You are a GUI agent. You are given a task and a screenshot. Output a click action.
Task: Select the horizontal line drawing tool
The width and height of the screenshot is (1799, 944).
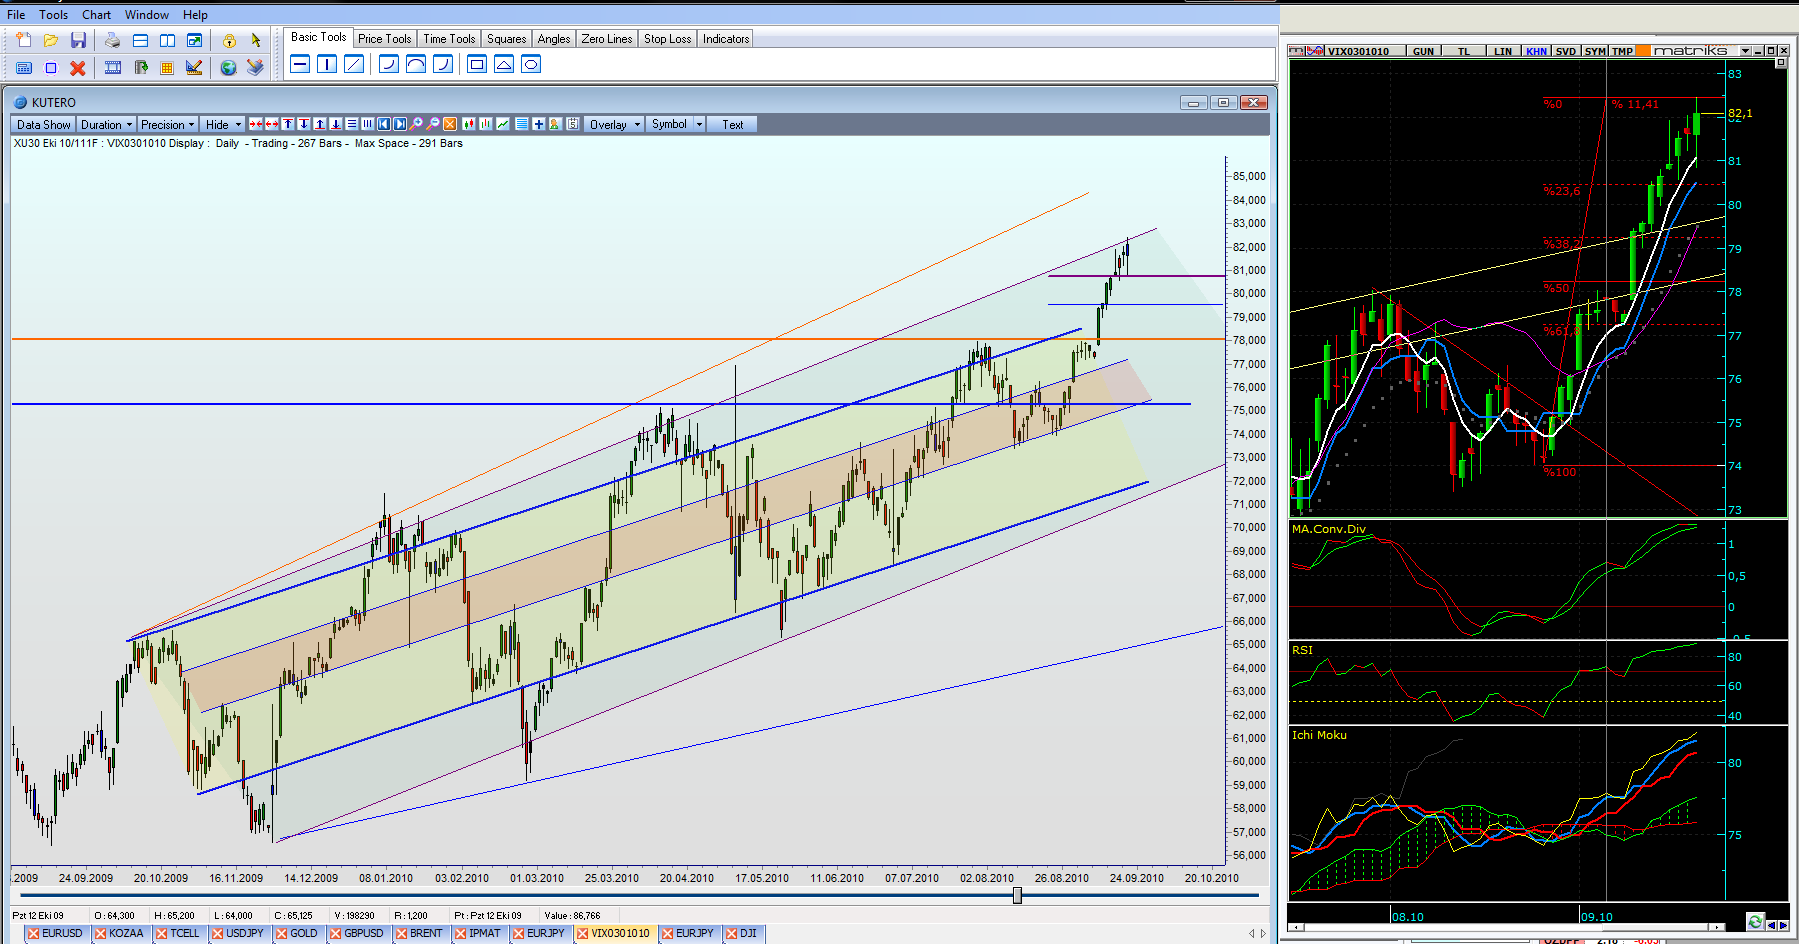tap(300, 65)
